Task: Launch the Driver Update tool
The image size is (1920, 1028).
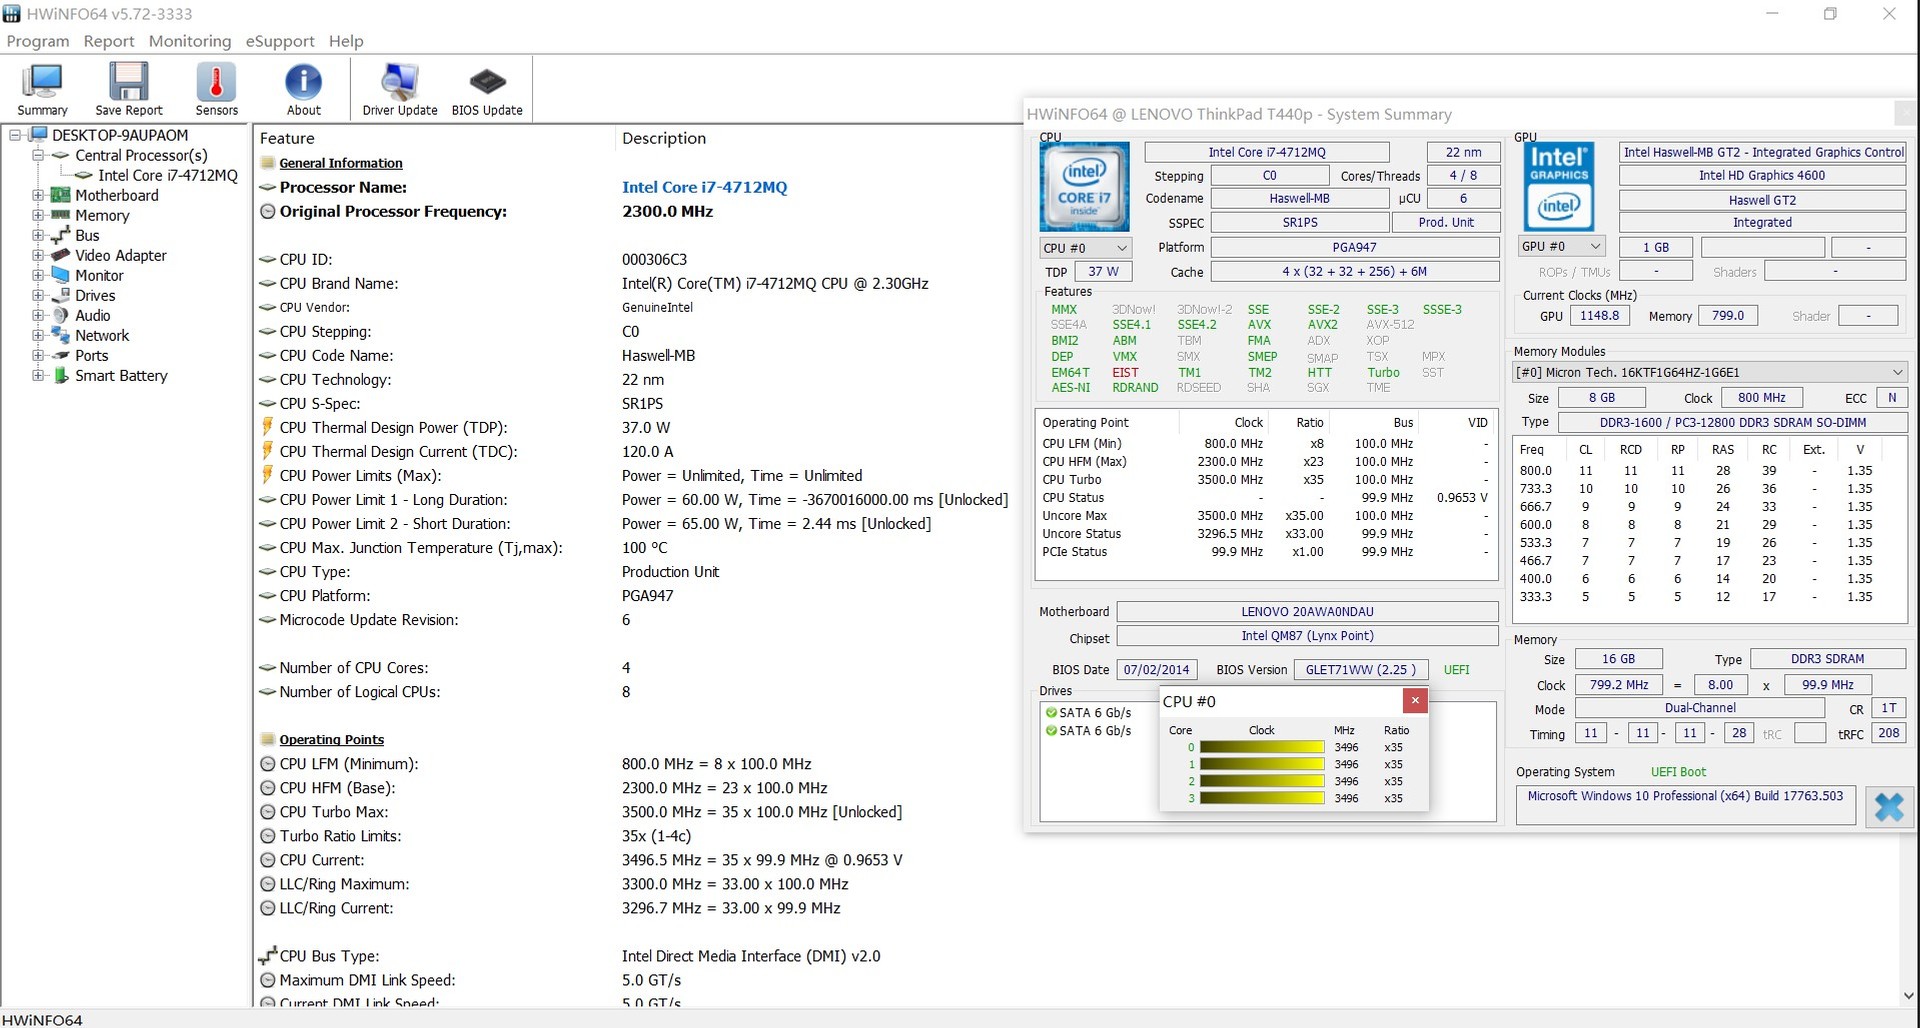Action: pos(399,89)
